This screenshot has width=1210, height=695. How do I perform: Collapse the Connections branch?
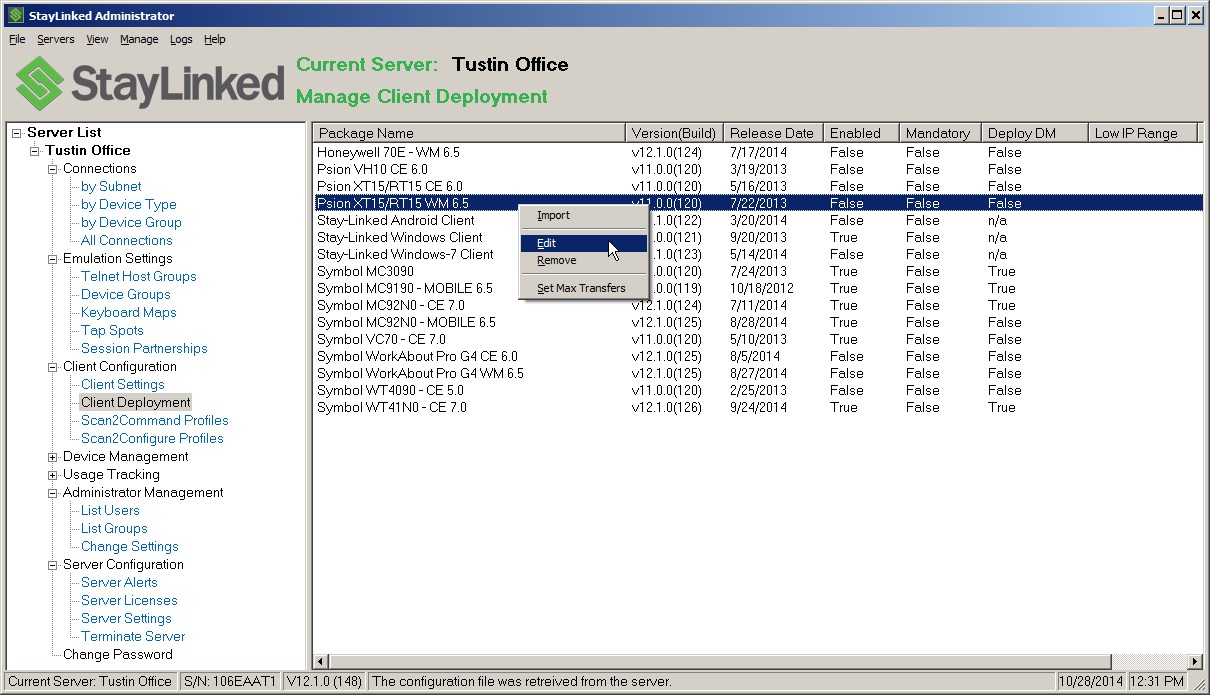[x=52, y=168]
